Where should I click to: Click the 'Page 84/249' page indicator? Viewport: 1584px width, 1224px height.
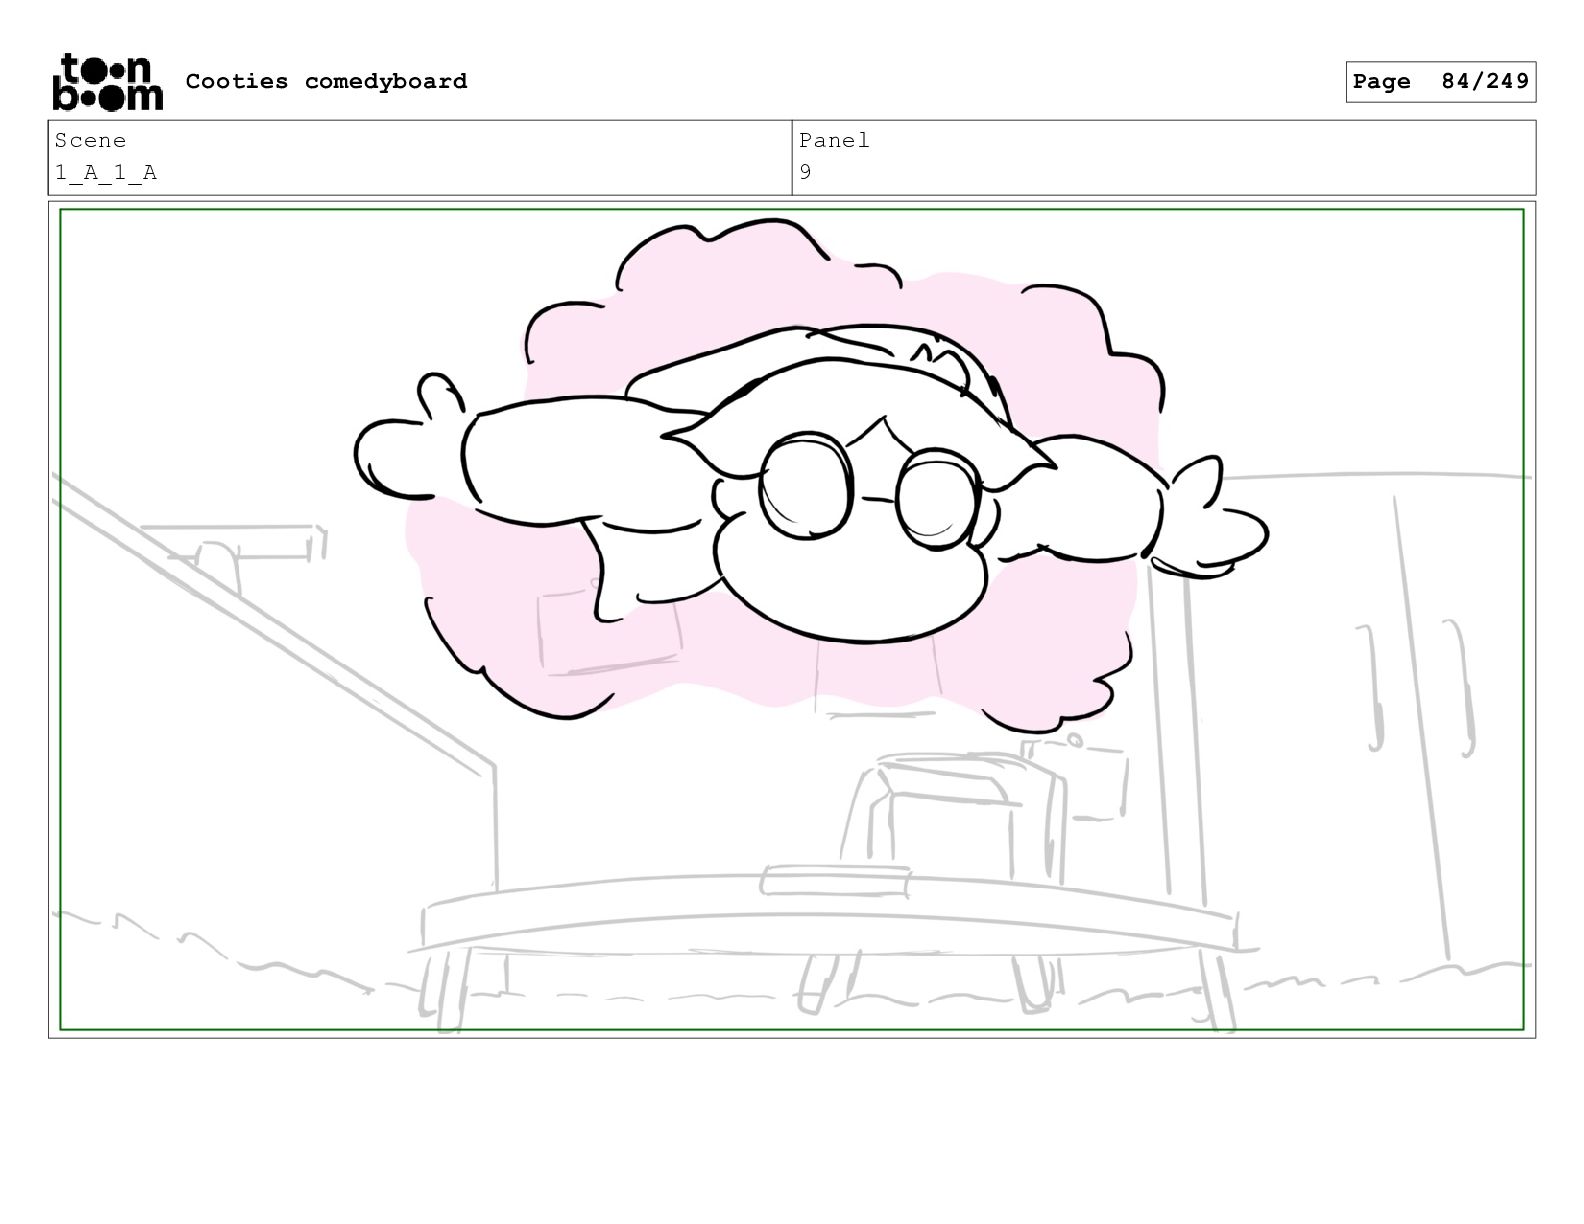[x=1440, y=82]
